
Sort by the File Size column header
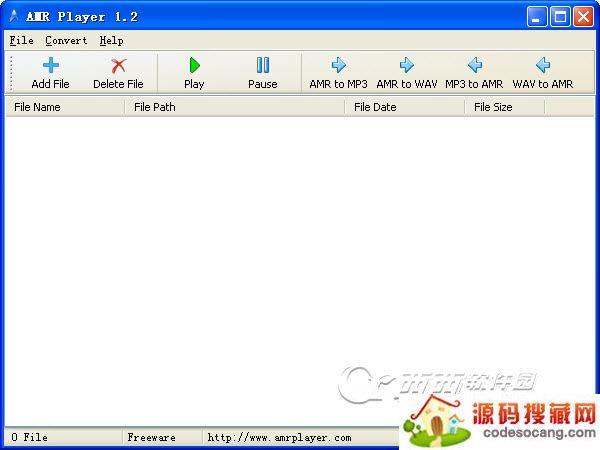pos(505,107)
